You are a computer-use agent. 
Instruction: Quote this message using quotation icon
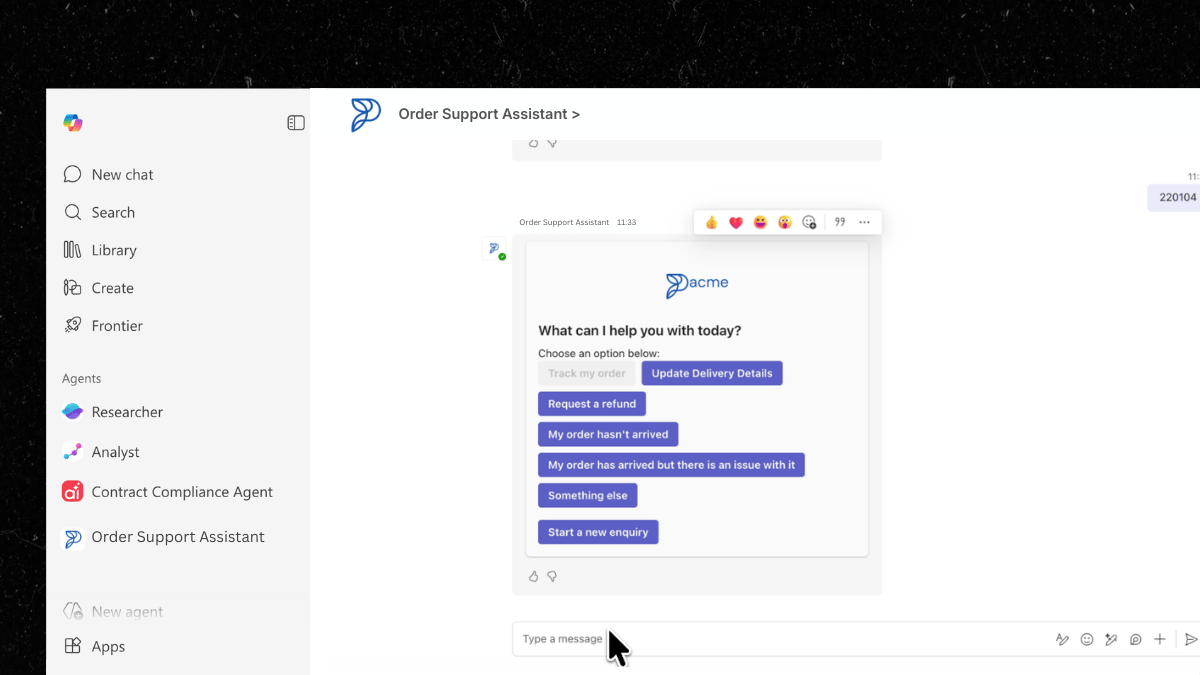(x=840, y=222)
